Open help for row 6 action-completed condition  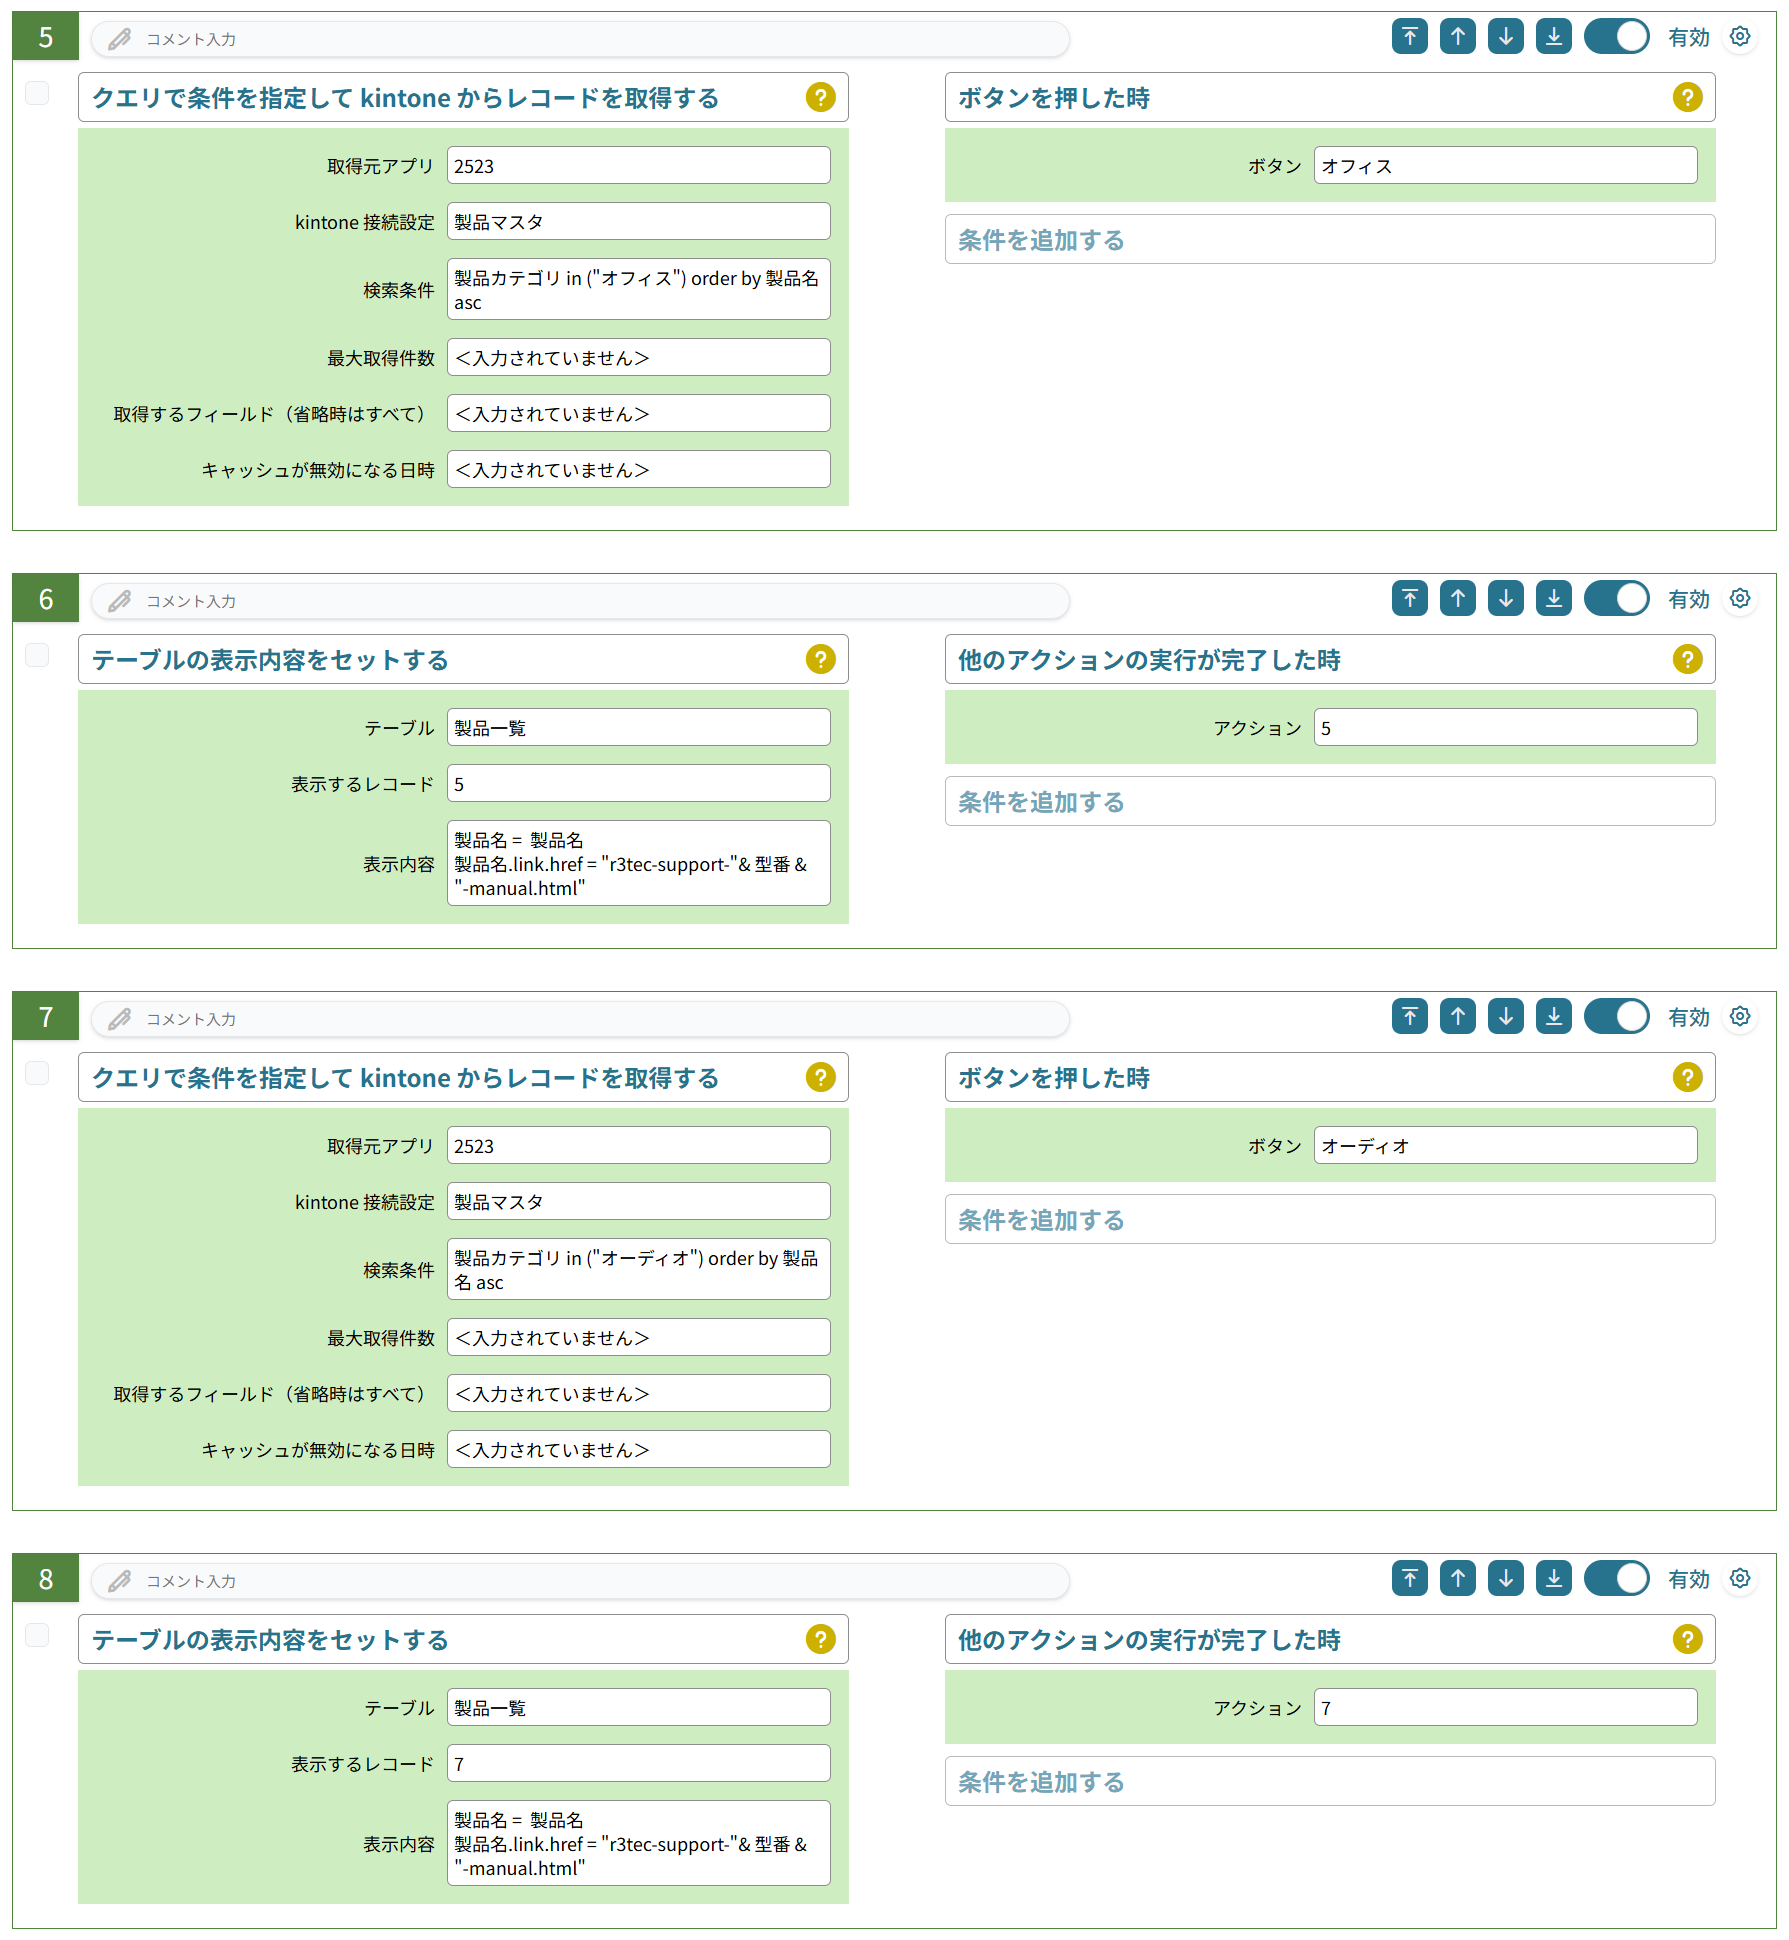click(1687, 659)
